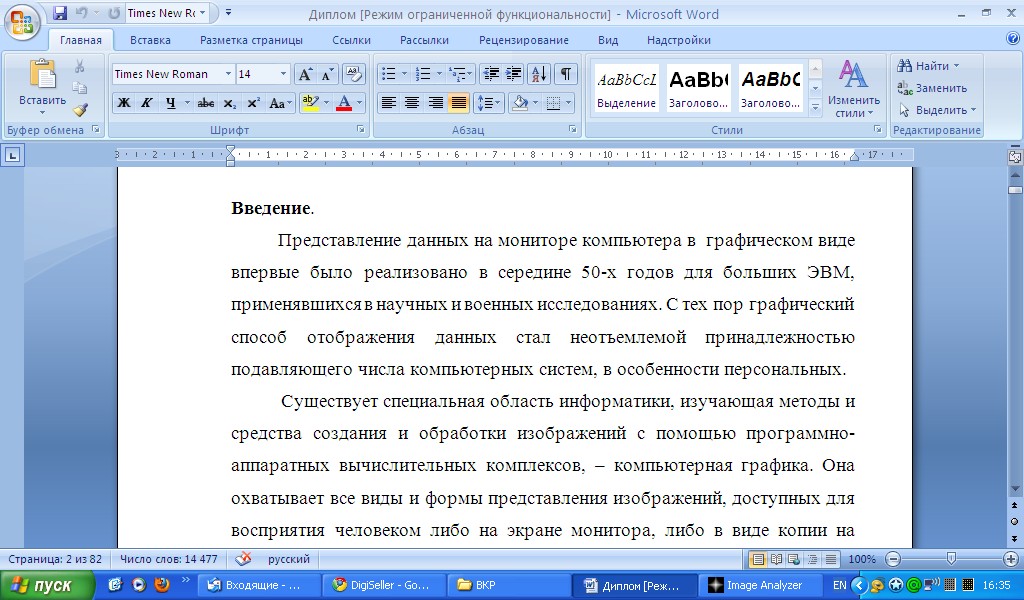The height and width of the screenshot is (600, 1024).
Task: Click the zoom slider in the status bar
Action: [x=951, y=559]
